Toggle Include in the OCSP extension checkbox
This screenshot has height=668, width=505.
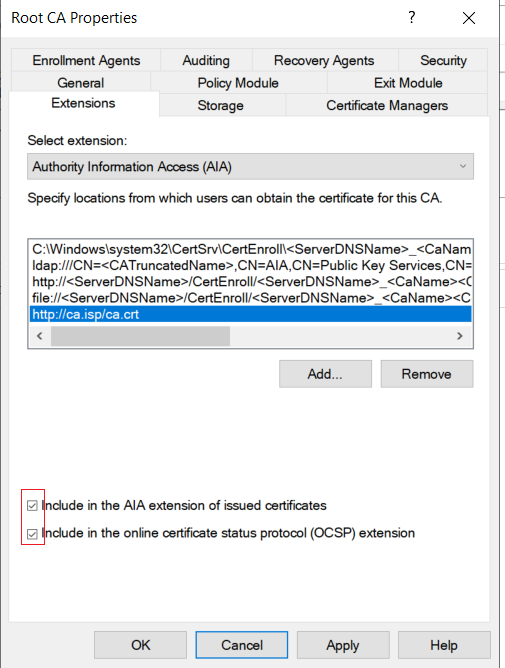point(32,534)
